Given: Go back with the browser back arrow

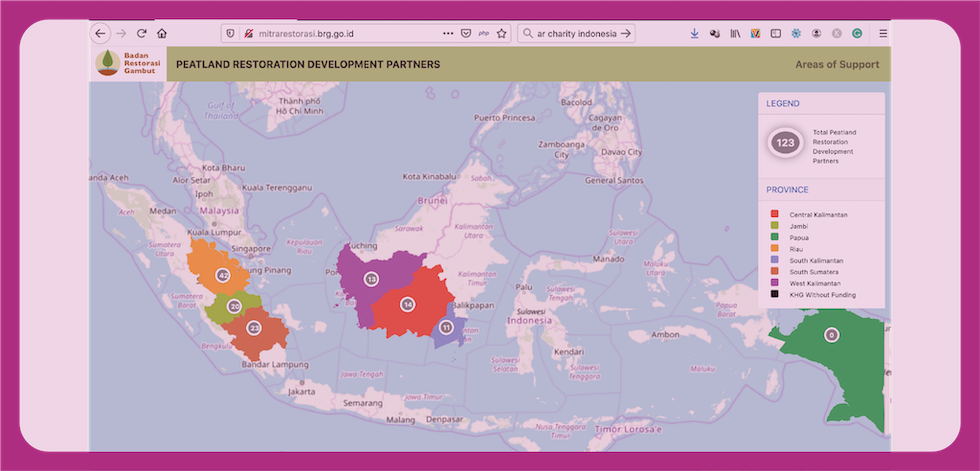Looking at the screenshot, I should [x=101, y=34].
